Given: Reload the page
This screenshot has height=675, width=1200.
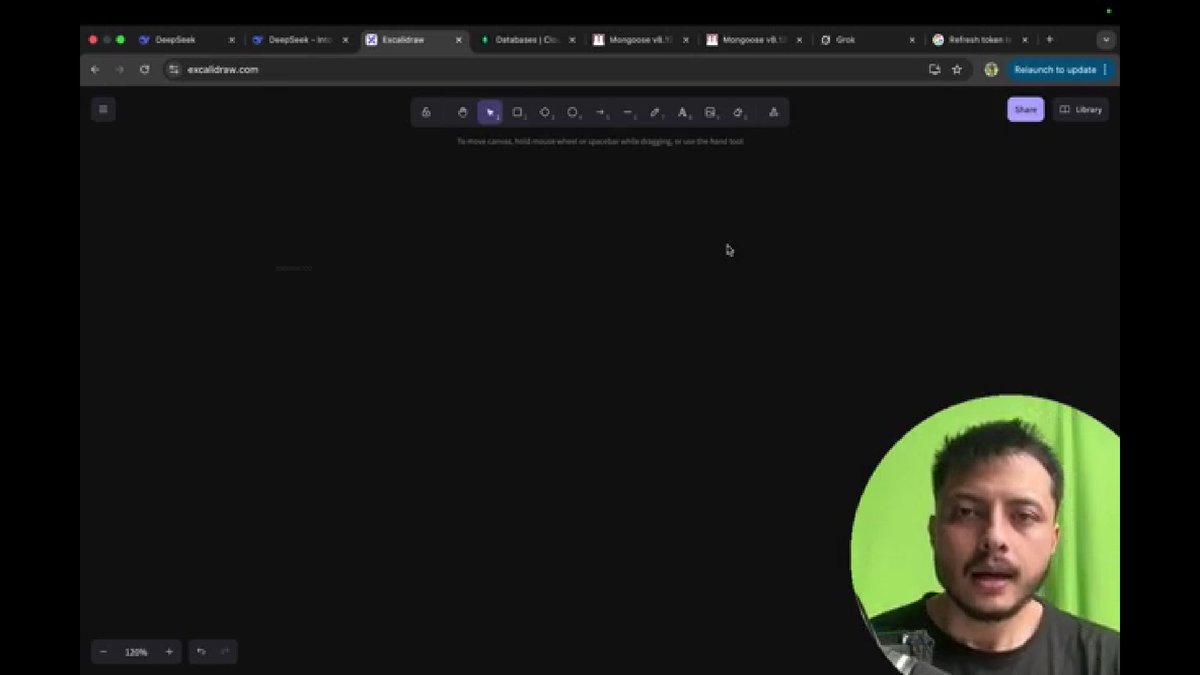Looking at the screenshot, I should (x=144, y=69).
